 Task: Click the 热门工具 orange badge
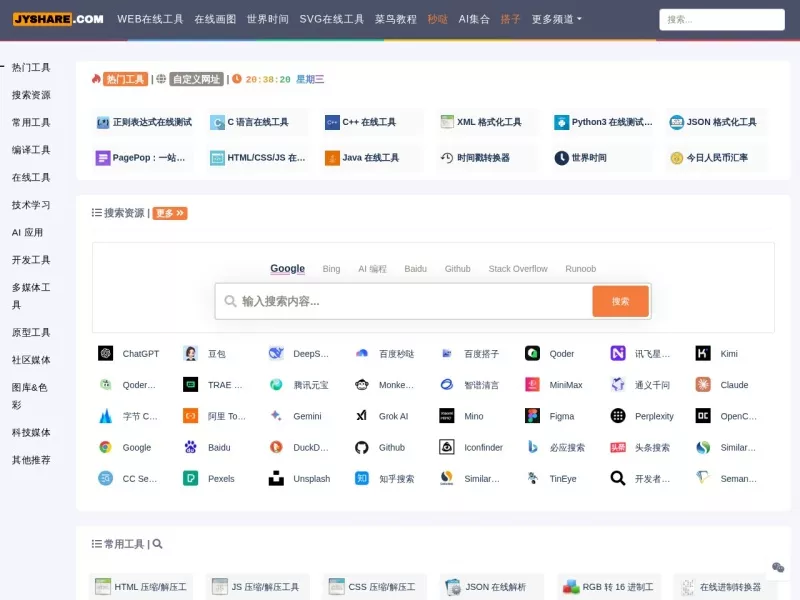[125, 79]
